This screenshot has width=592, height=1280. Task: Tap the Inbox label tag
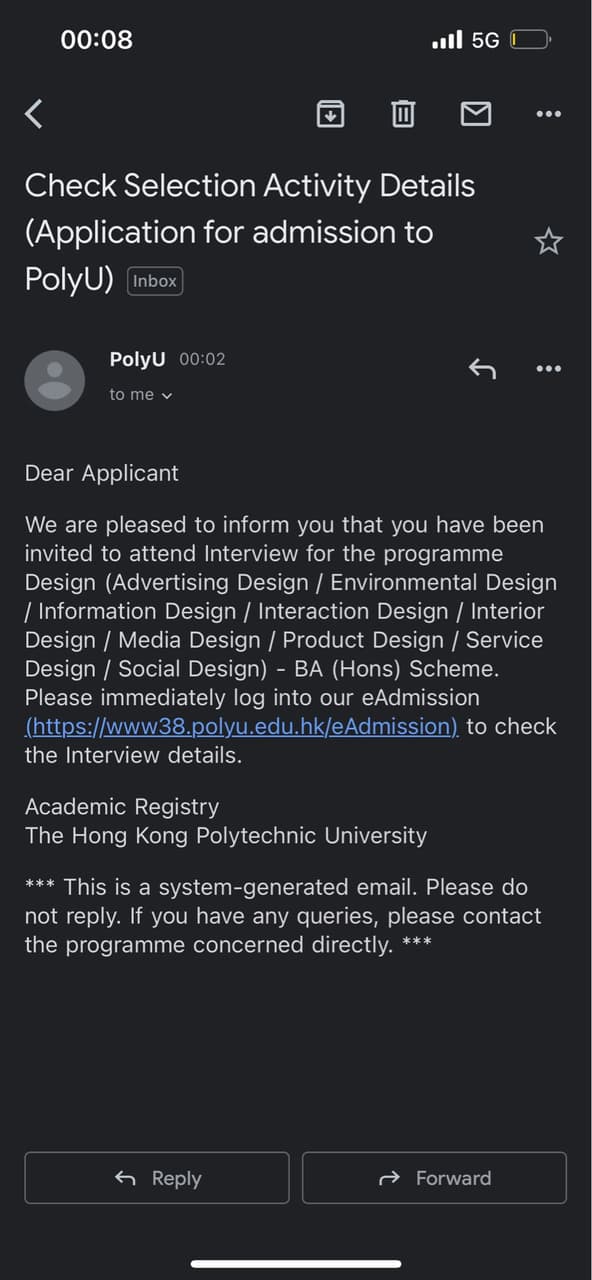click(x=155, y=281)
